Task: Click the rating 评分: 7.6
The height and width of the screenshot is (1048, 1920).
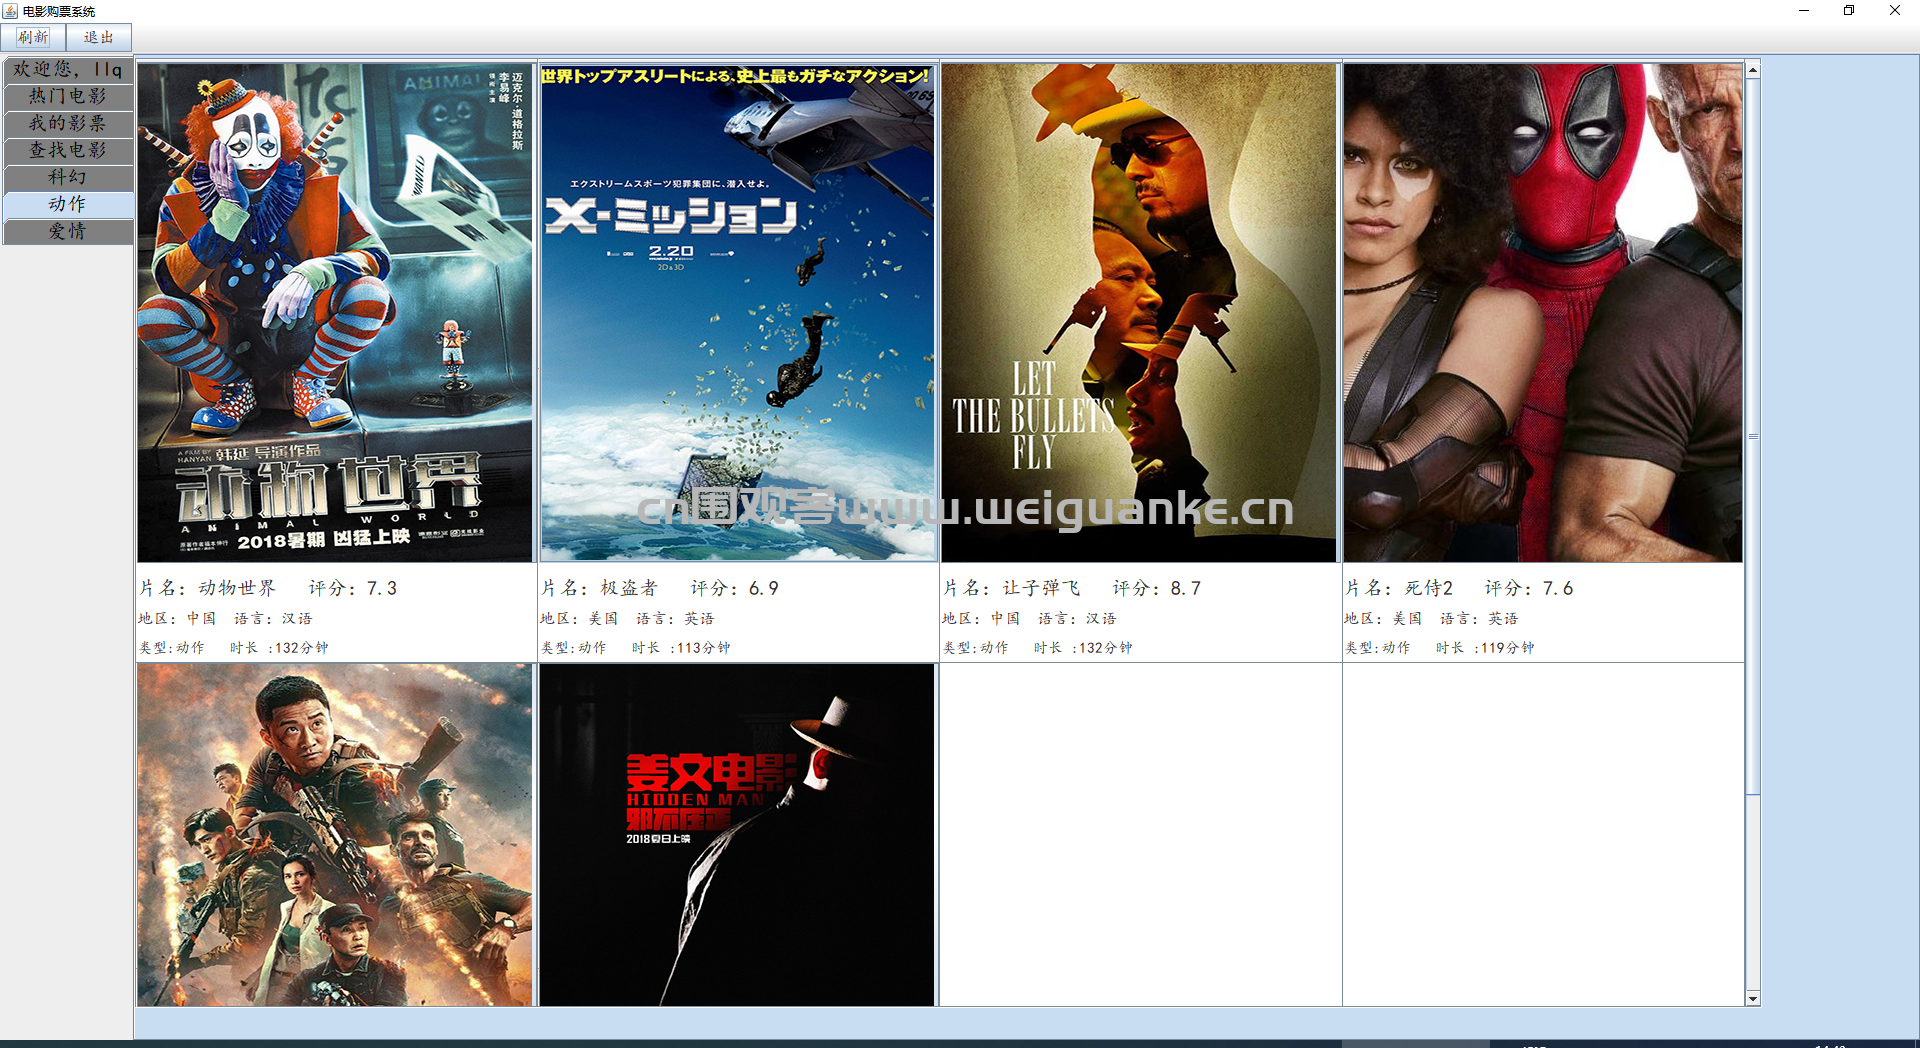Action: click(x=1529, y=588)
